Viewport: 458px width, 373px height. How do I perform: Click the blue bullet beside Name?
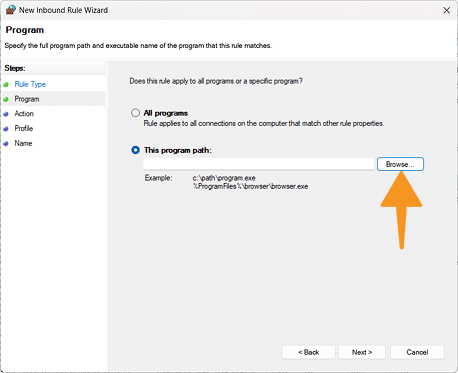pyautogui.click(x=6, y=144)
